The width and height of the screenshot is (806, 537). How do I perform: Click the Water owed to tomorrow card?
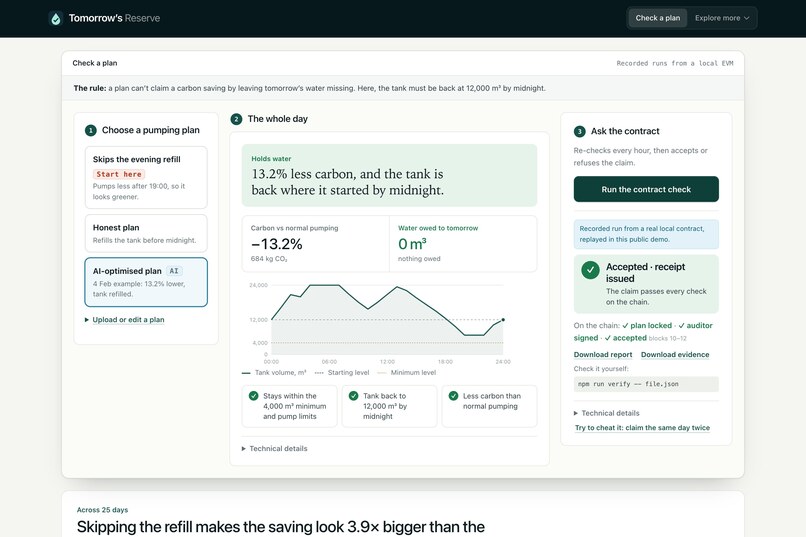[x=463, y=244]
